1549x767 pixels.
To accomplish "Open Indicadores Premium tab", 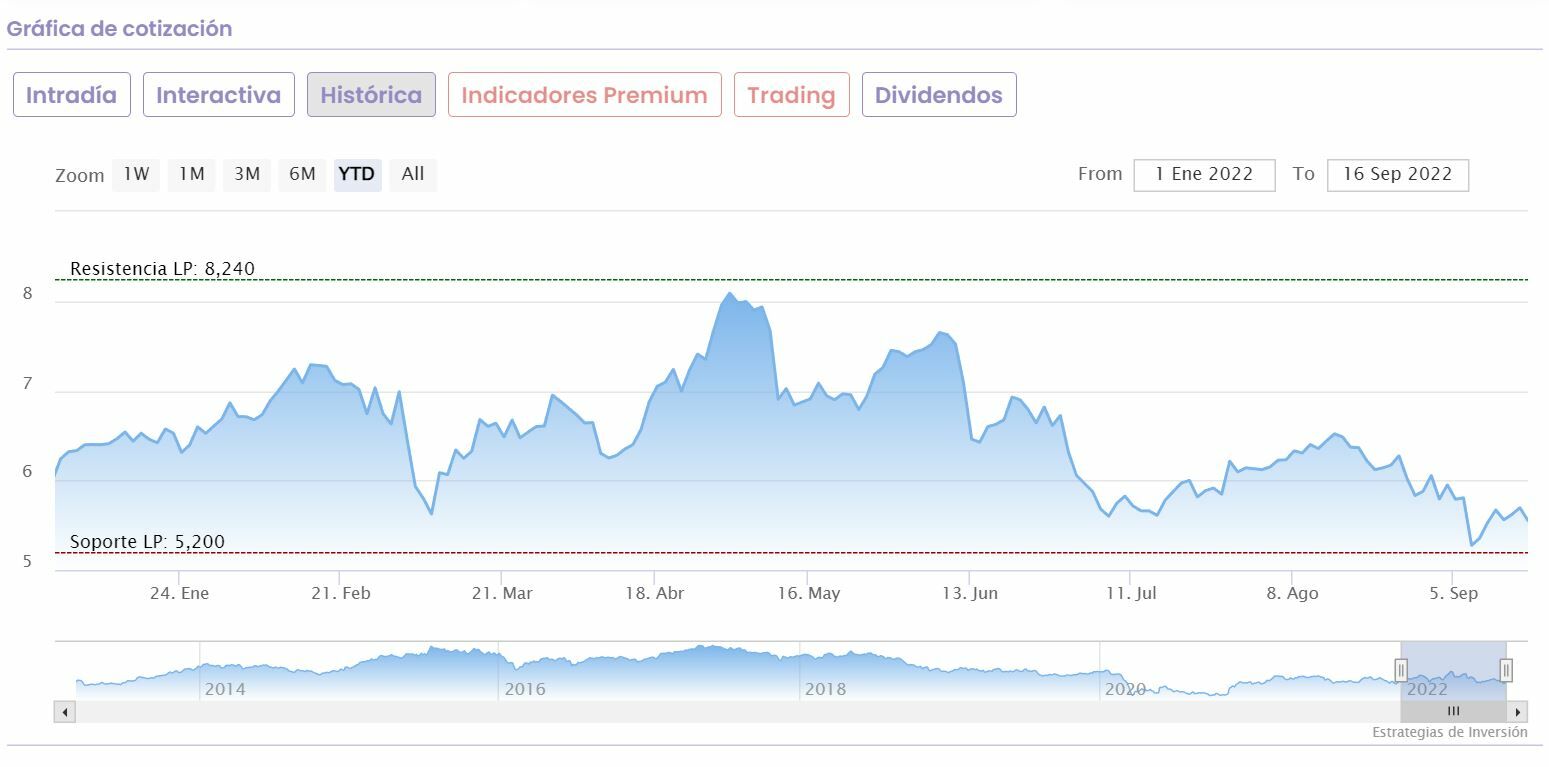I will pyautogui.click(x=584, y=95).
